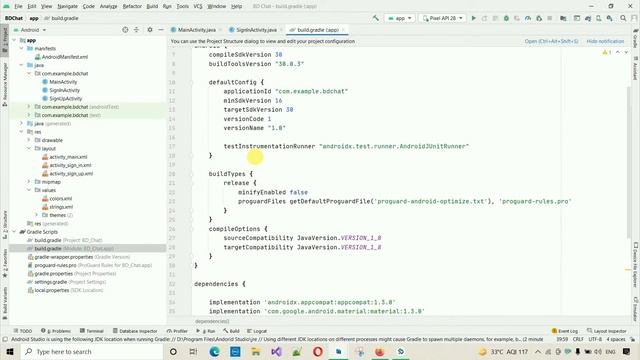Viewport: 640px width, 360px height.
Task: Open Device File Explorer side panel
Action: tap(635, 265)
